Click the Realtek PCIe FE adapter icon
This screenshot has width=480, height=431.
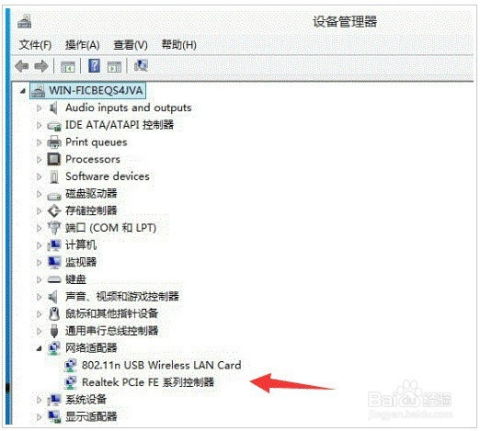pyautogui.click(x=70, y=382)
